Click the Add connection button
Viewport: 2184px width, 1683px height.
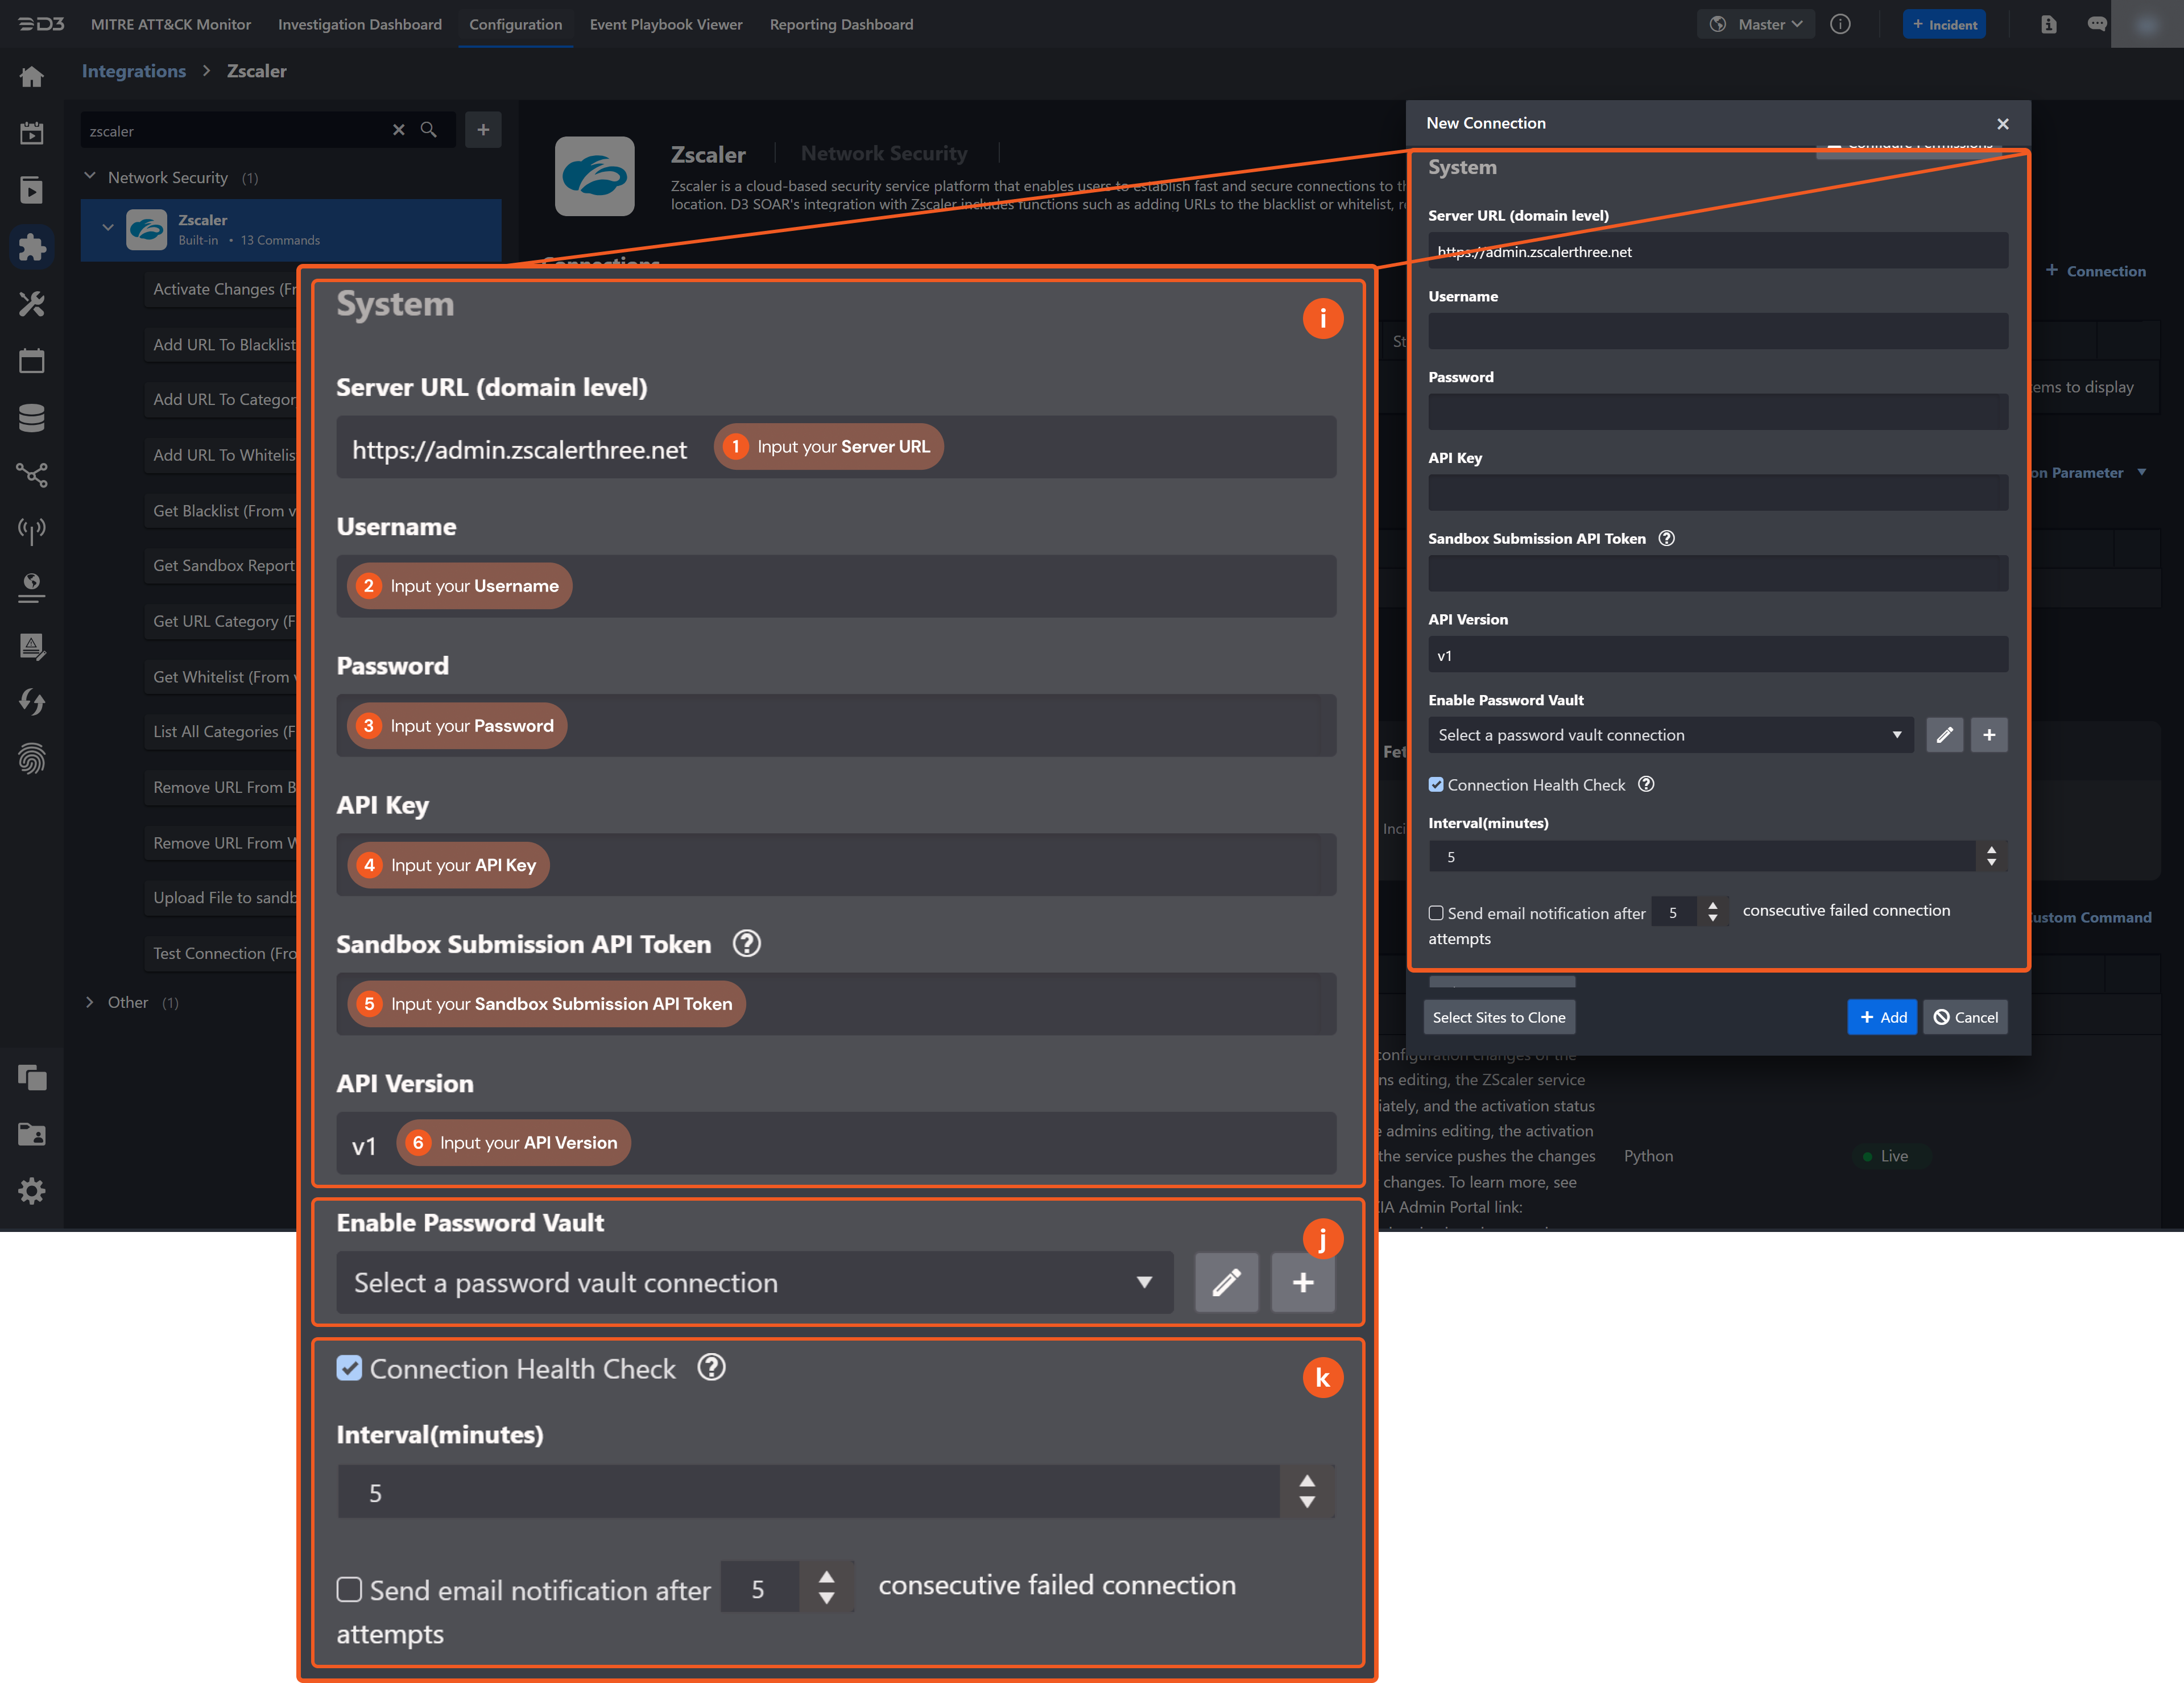(1881, 1017)
